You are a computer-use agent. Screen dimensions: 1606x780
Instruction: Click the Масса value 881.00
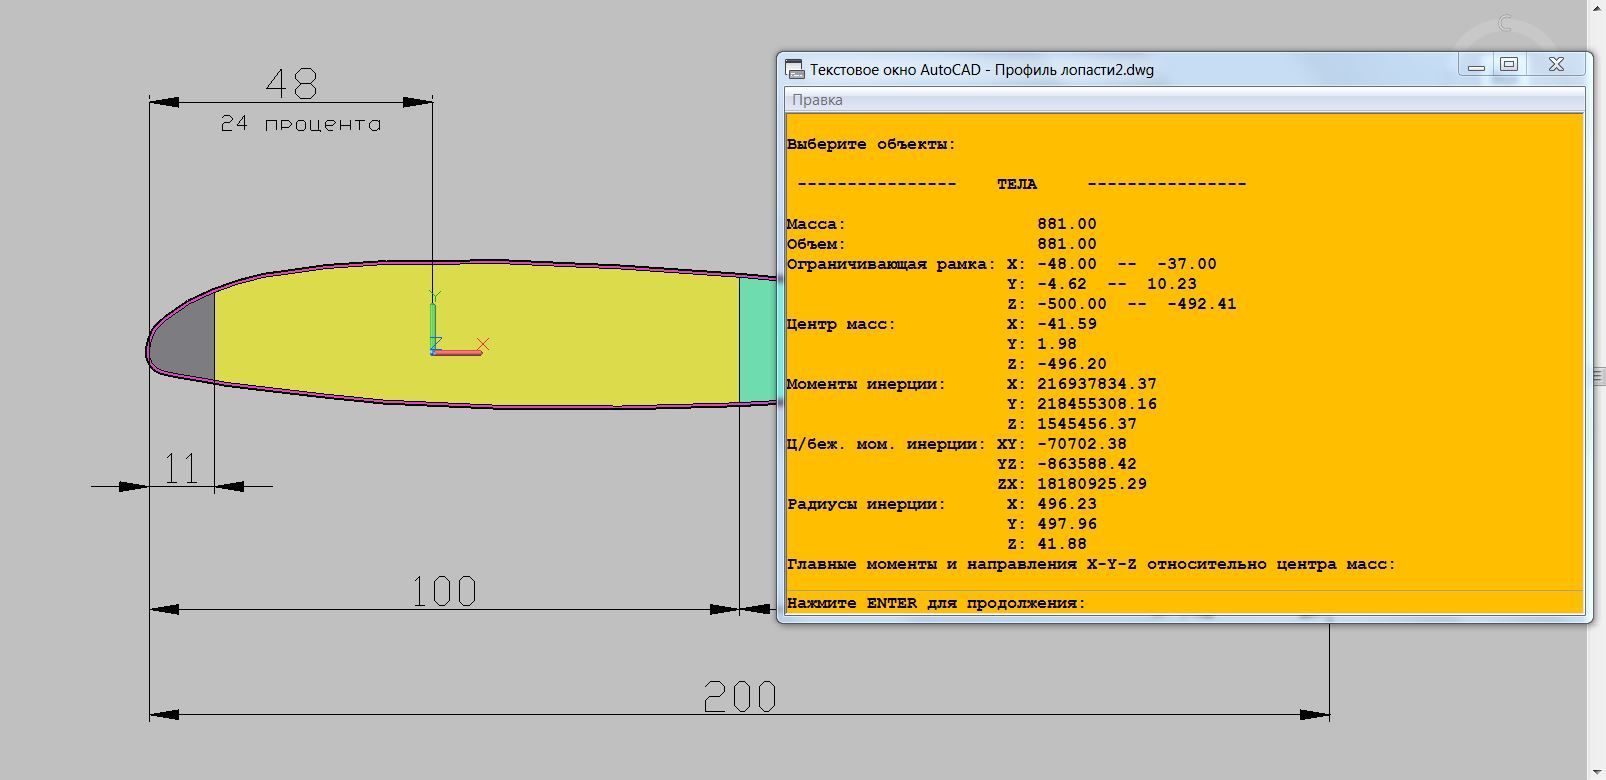1066,224
